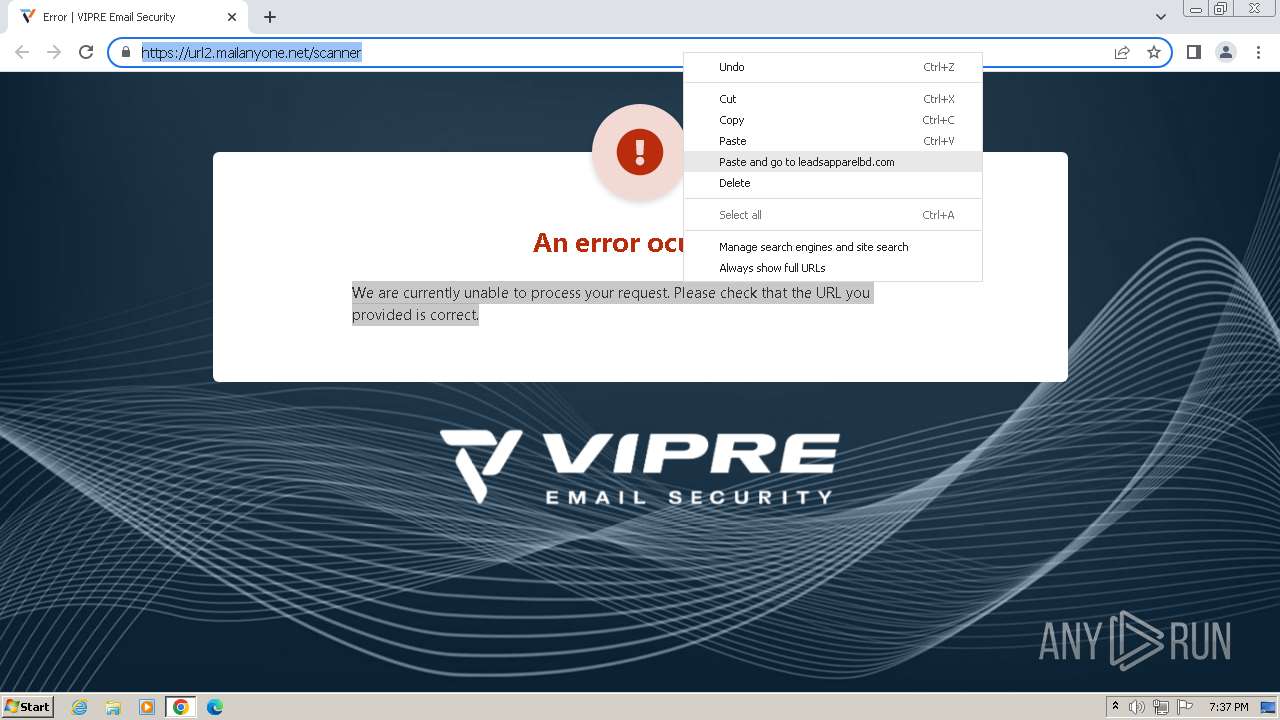Click the browser back arrow
This screenshot has height=720, width=1280.
tap(22, 52)
